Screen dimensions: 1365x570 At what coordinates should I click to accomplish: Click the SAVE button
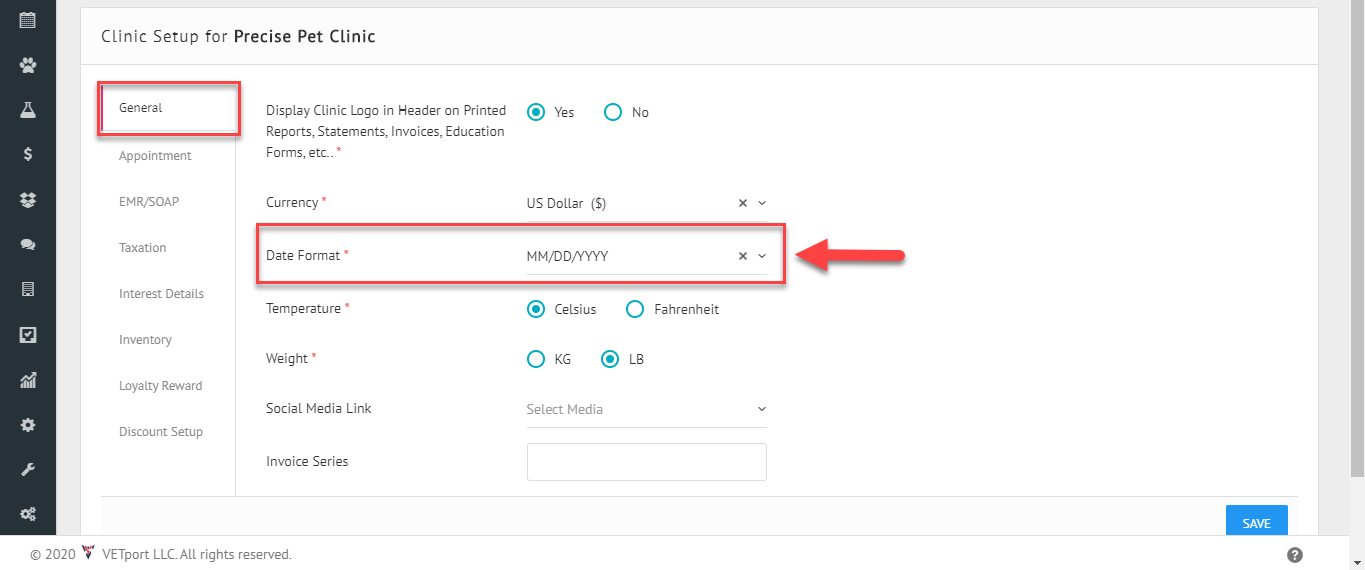point(1257,523)
